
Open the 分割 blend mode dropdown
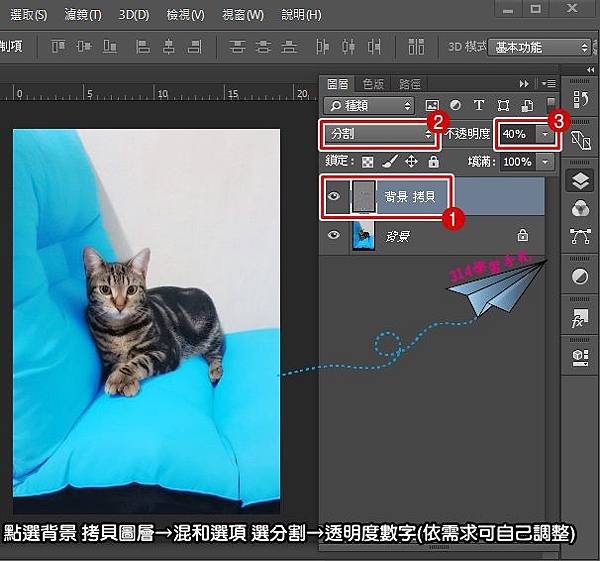pos(379,134)
